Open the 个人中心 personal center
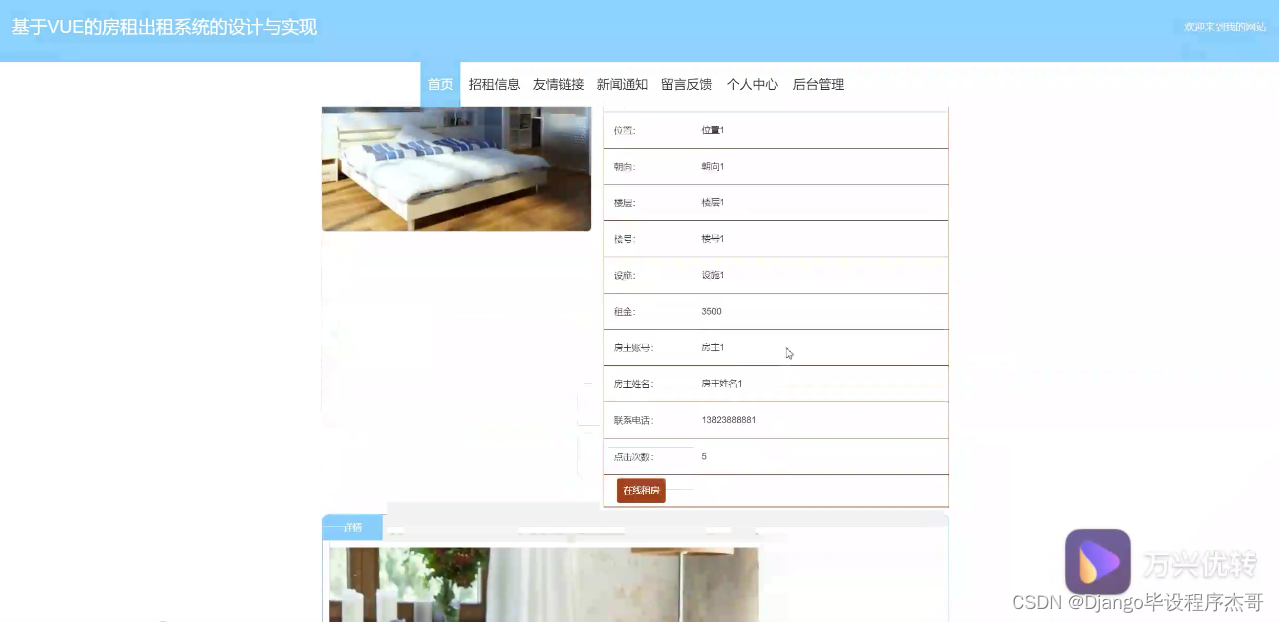The height and width of the screenshot is (622, 1279). click(752, 84)
